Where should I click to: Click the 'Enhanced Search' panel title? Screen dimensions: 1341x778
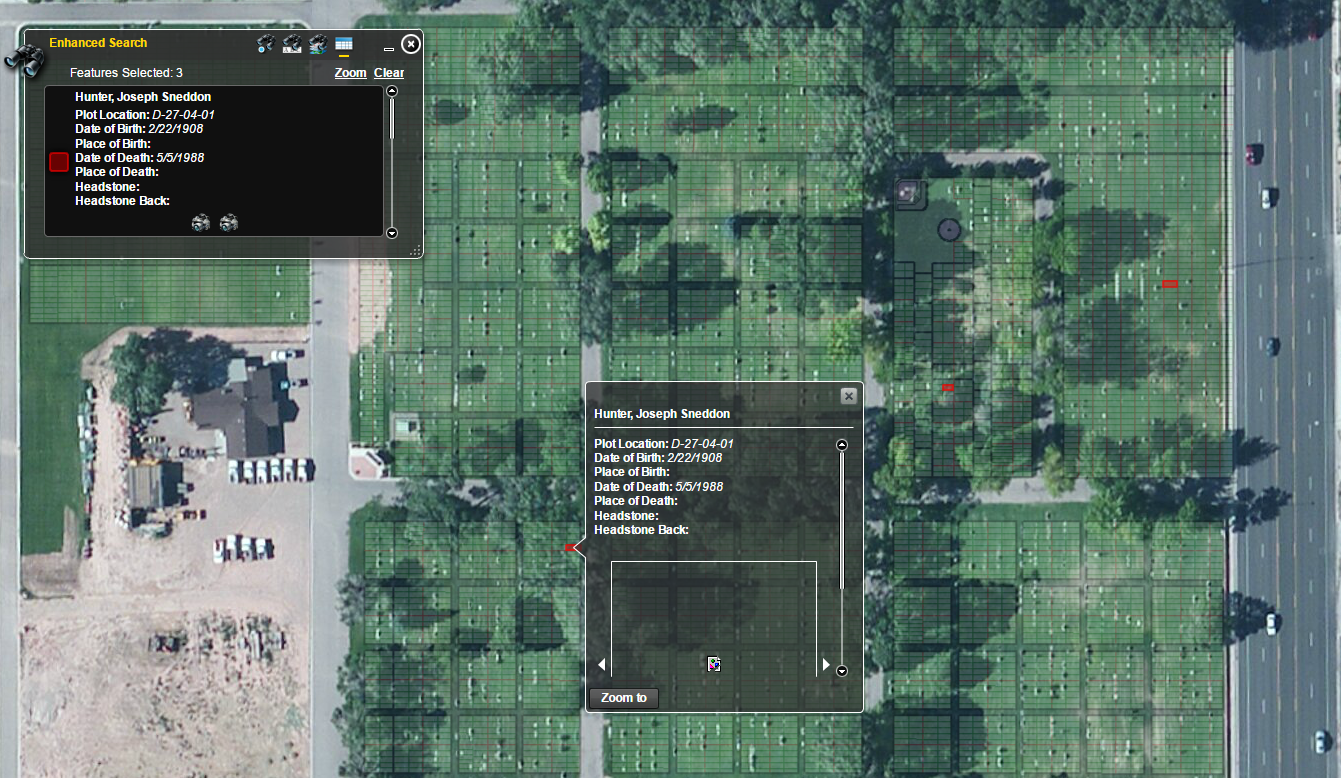98,43
